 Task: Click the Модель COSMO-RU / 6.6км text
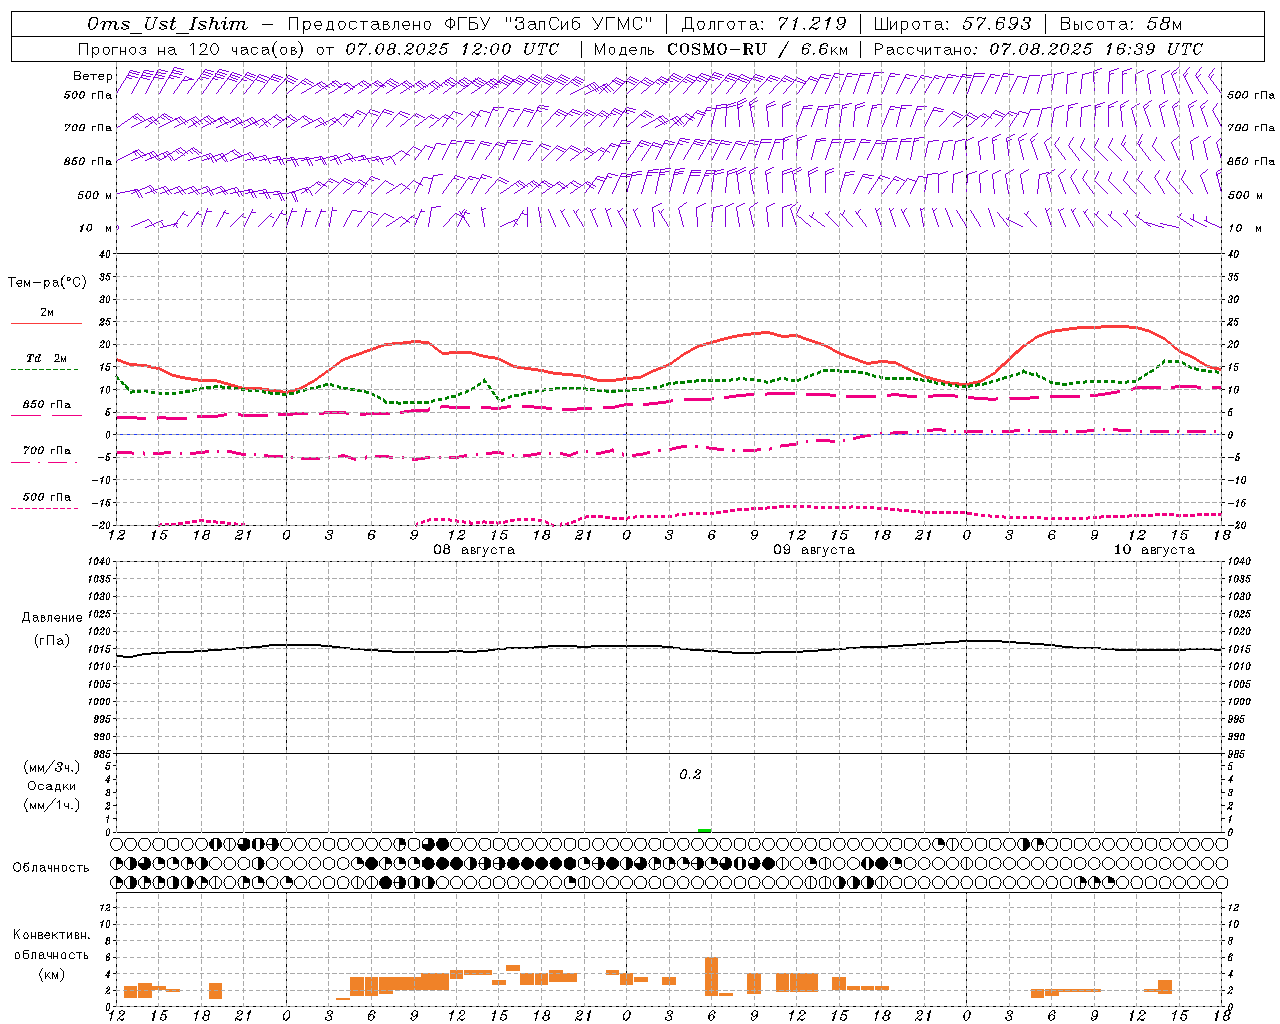[720, 49]
